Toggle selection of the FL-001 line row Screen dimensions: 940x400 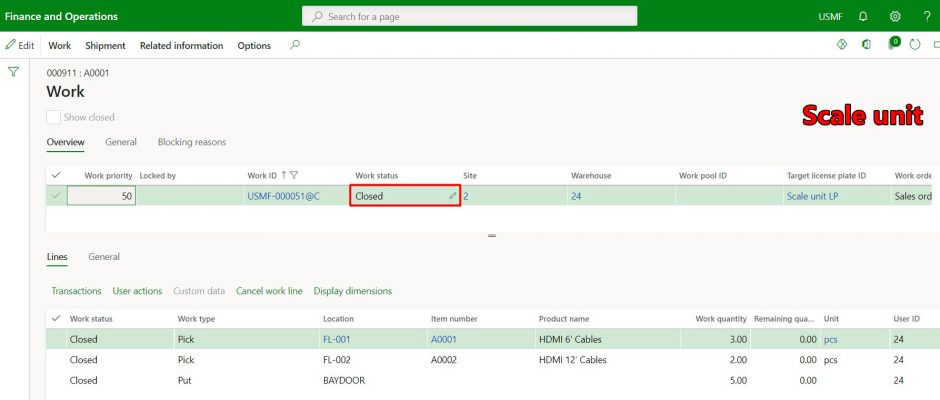(x=56, y=339)
